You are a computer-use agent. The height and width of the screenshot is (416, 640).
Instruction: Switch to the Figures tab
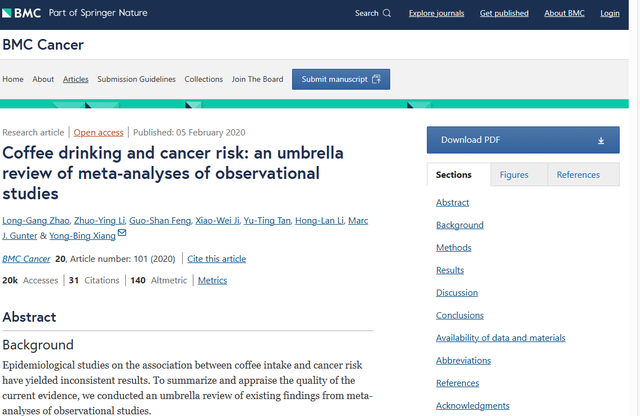[x=514, y=175]
